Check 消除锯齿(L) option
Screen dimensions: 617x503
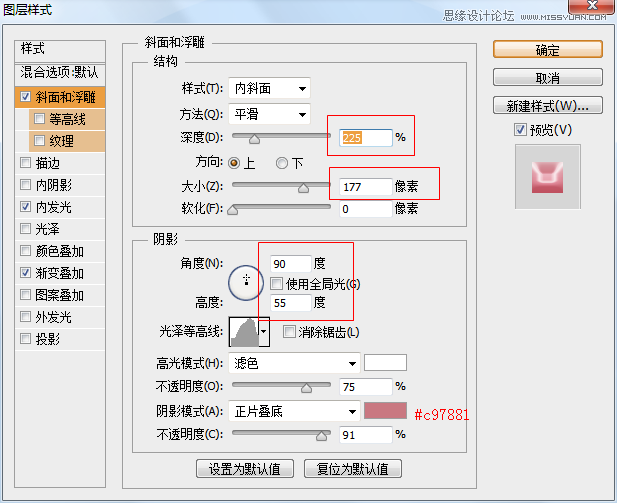tap(289, 331)
